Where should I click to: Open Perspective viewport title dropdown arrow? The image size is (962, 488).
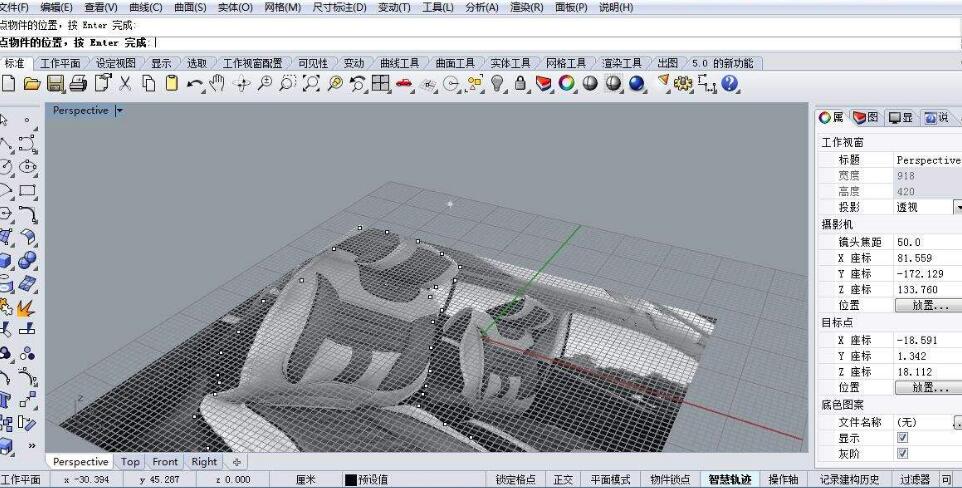(119, 111)
